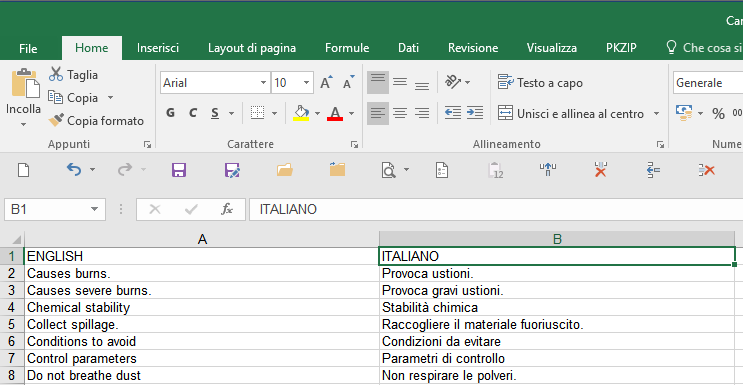Increase font size with the large A icon

point(326,82)
